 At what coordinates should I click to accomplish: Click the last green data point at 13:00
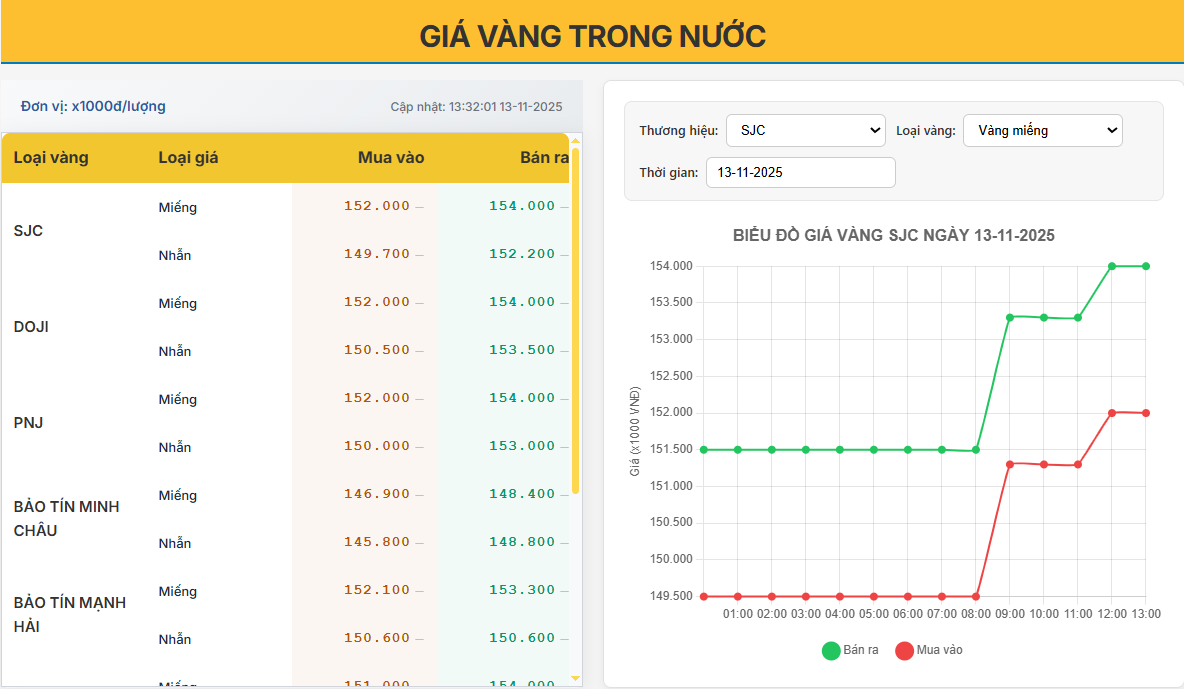[x=1146, y=266]
